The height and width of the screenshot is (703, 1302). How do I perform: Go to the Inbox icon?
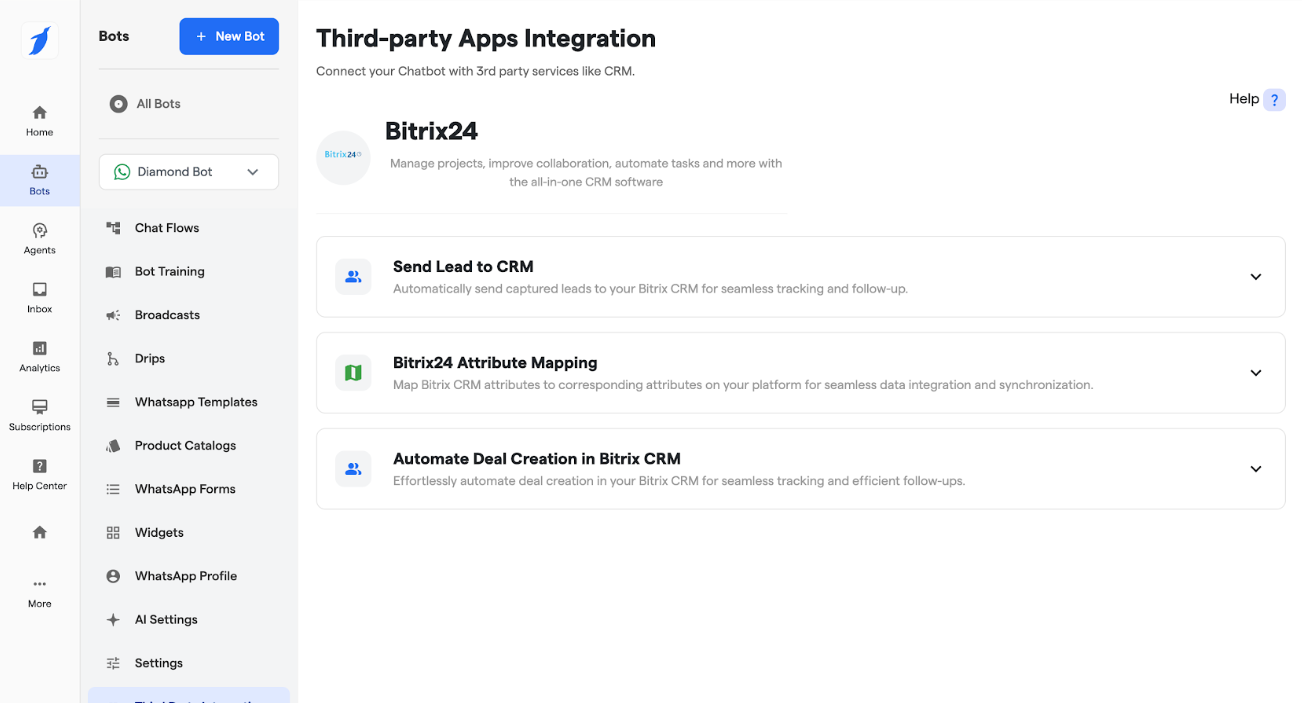[x=40, y=290]
